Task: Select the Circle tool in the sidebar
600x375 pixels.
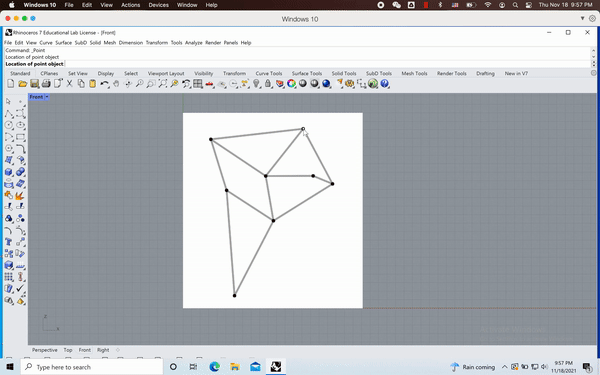Action: pyautogui.click(x=8, y=125)
